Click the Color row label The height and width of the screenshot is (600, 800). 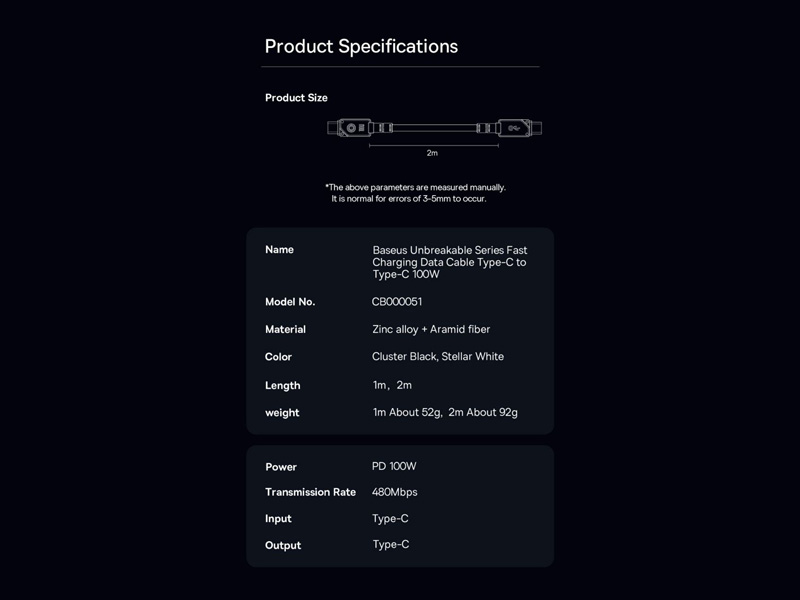[278, 357]
